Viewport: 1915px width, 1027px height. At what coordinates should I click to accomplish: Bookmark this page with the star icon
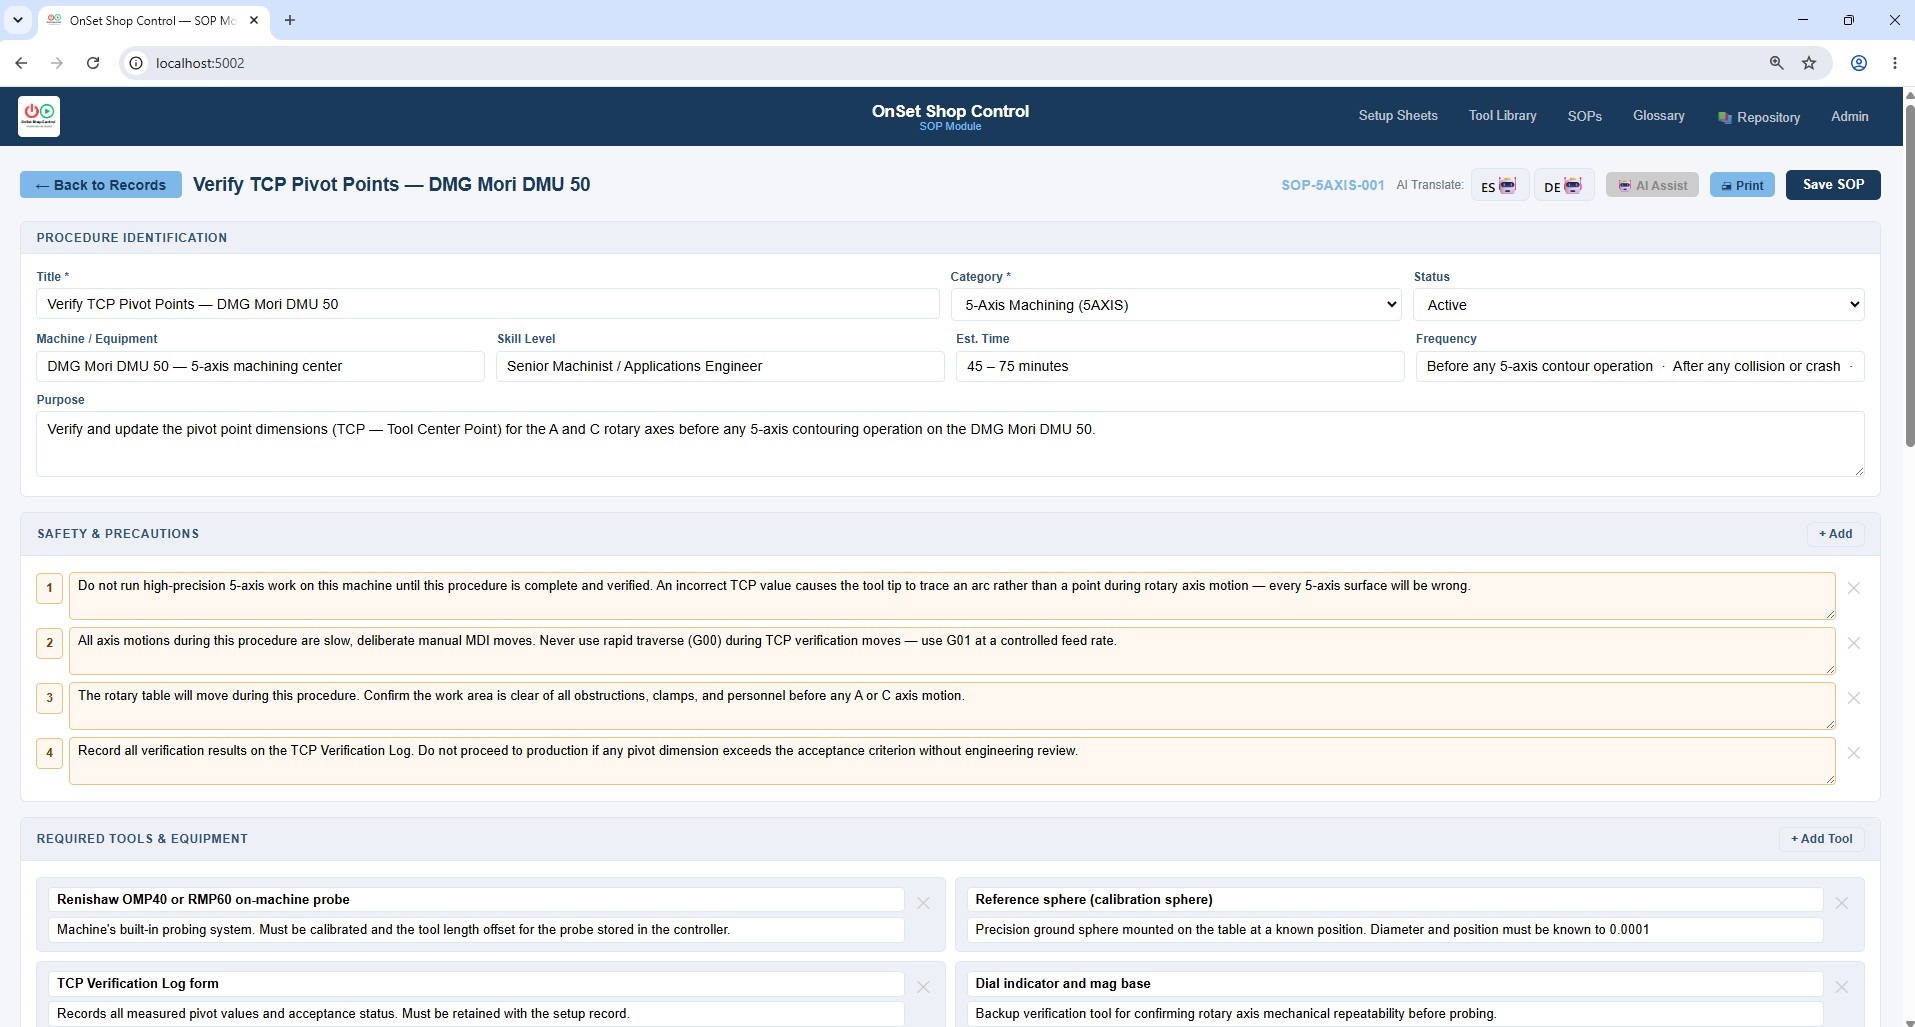click(1808, 63)
